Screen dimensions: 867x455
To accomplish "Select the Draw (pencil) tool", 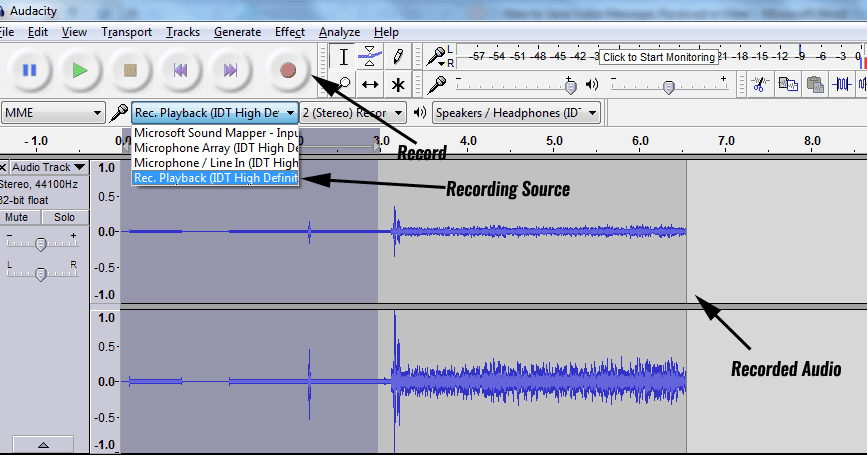I will coord(397,57).
